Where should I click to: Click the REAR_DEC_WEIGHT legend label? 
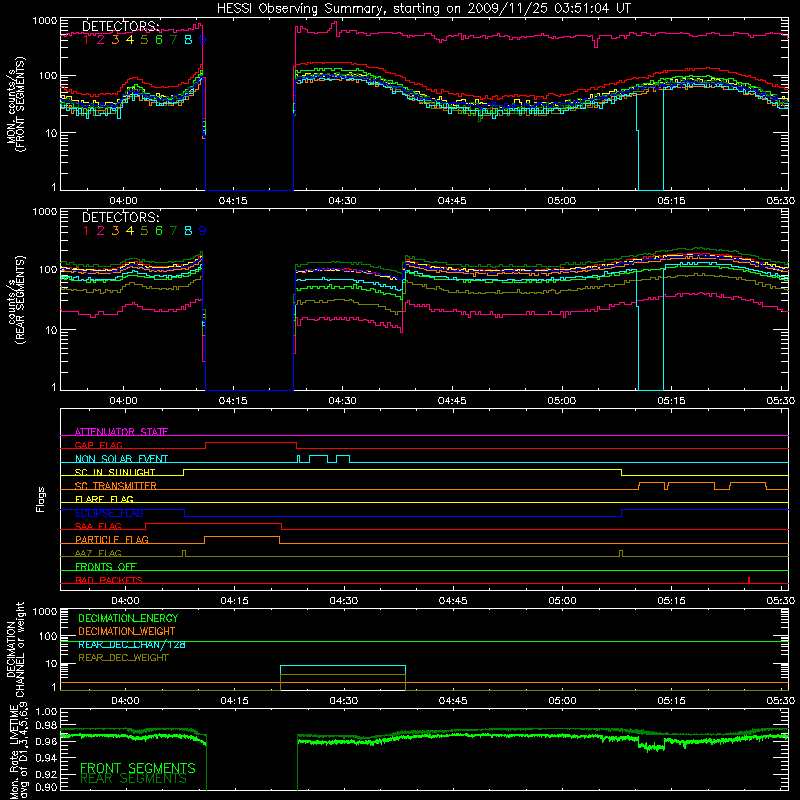click(x=123, y=658)
